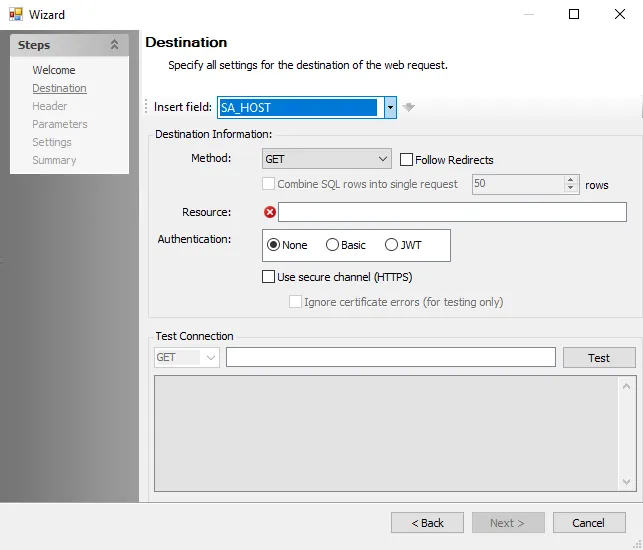Click the Steps panel header
The image size is (643, 550).
(69, 45)
